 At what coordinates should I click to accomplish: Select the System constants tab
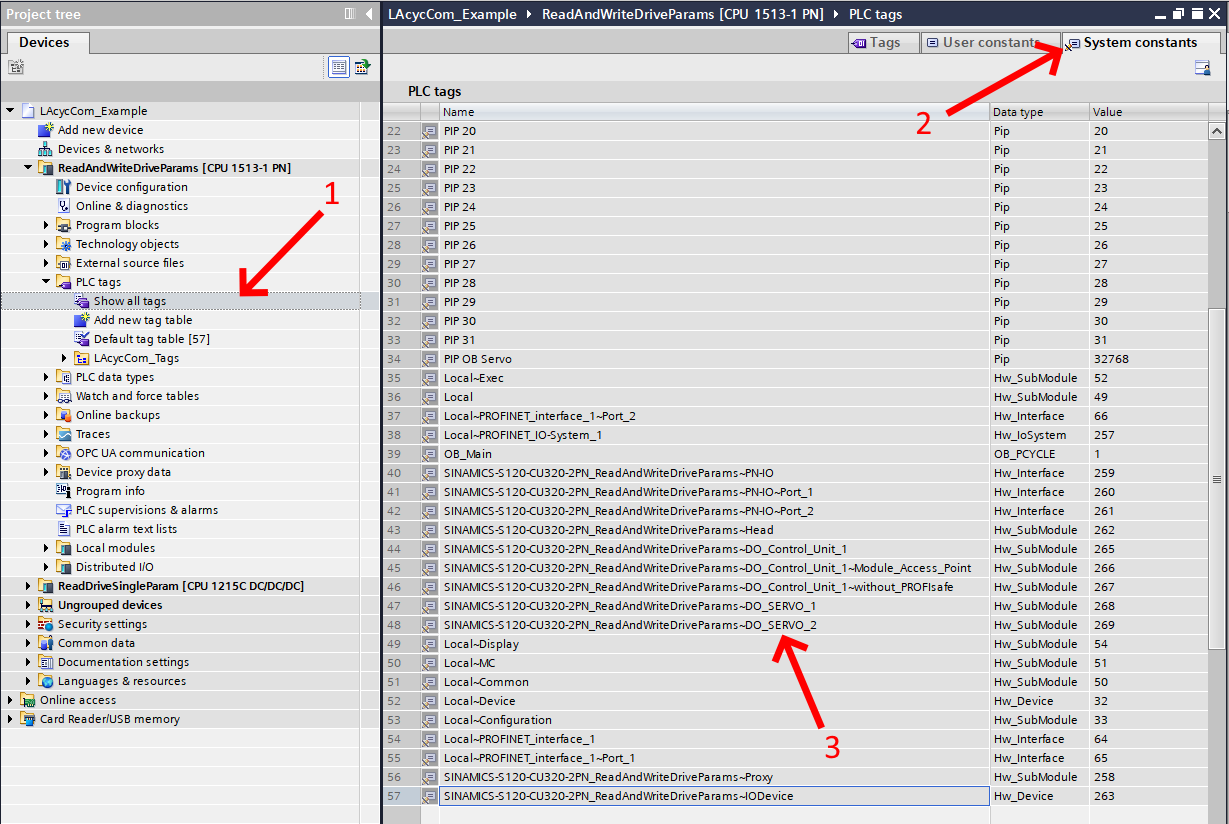pyautogui.click(x=1139, y=43)
